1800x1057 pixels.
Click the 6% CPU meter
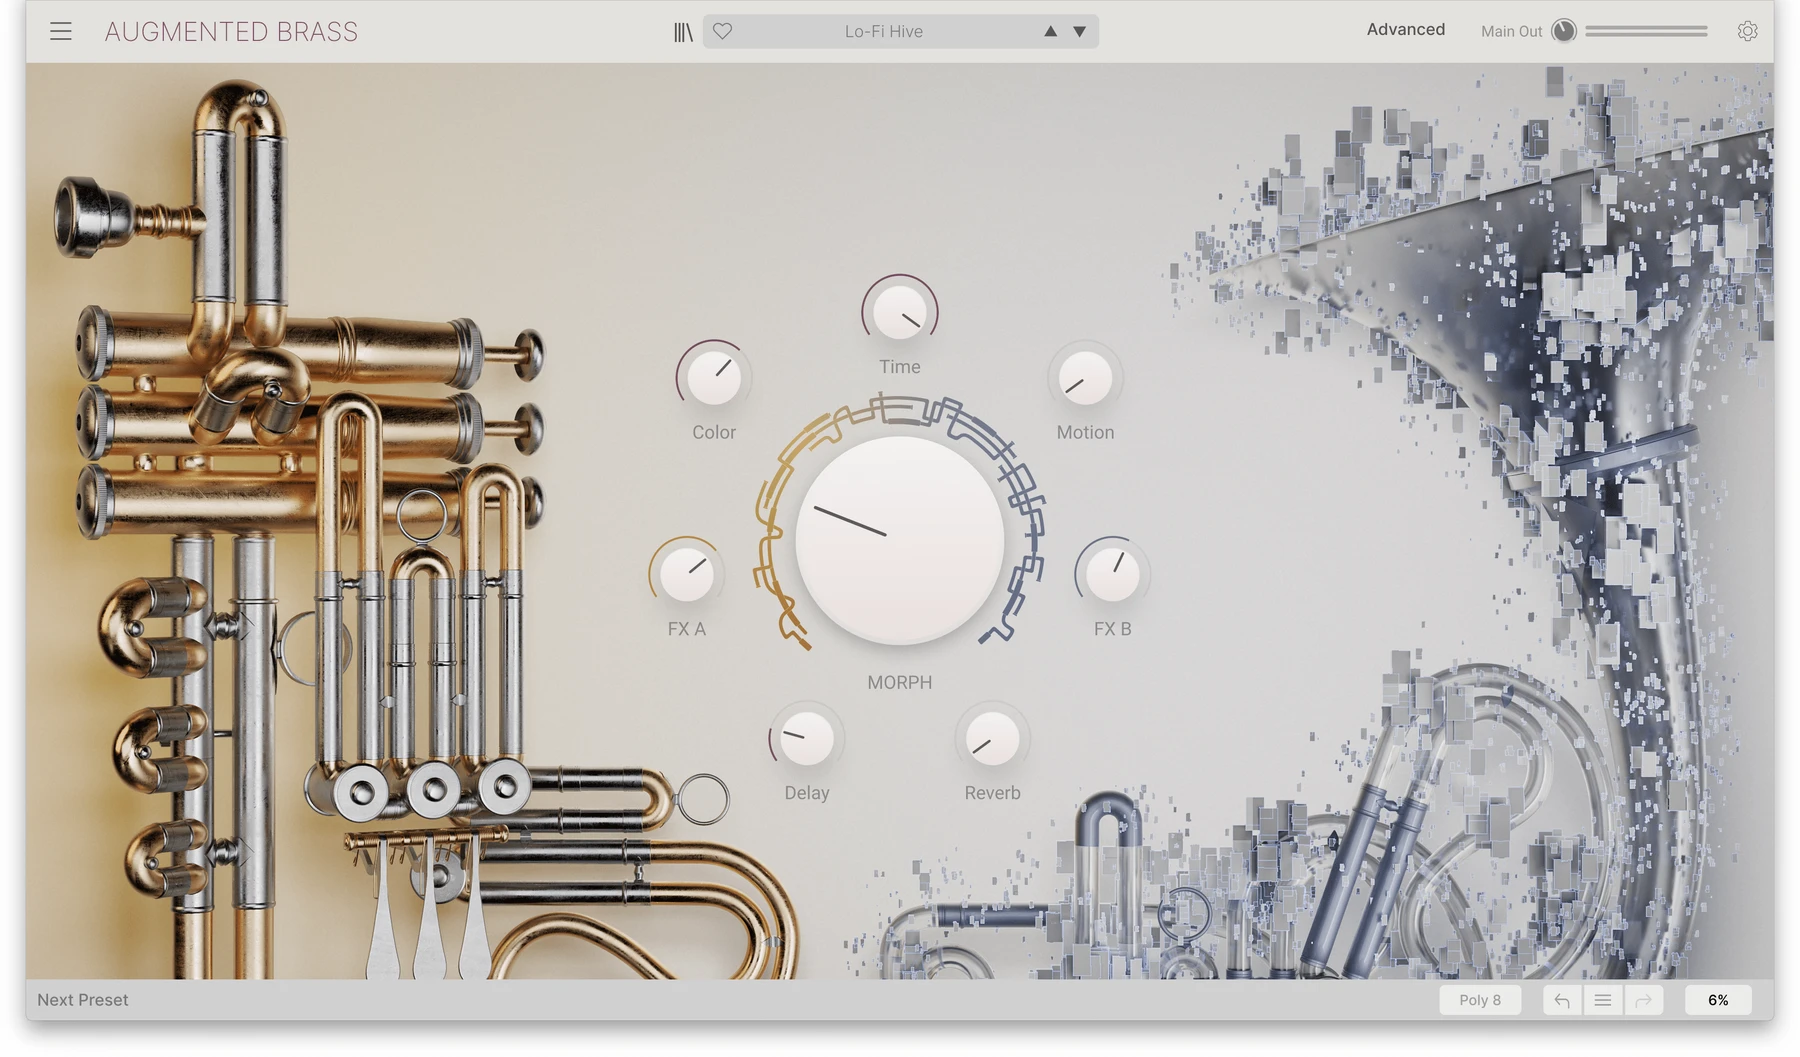coord(1718,1000)
